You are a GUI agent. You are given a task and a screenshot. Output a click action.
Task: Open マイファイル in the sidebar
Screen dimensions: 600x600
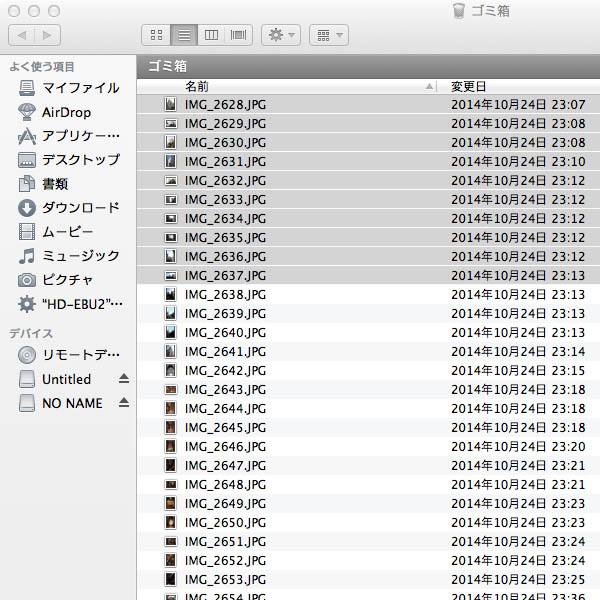point(80,88)
